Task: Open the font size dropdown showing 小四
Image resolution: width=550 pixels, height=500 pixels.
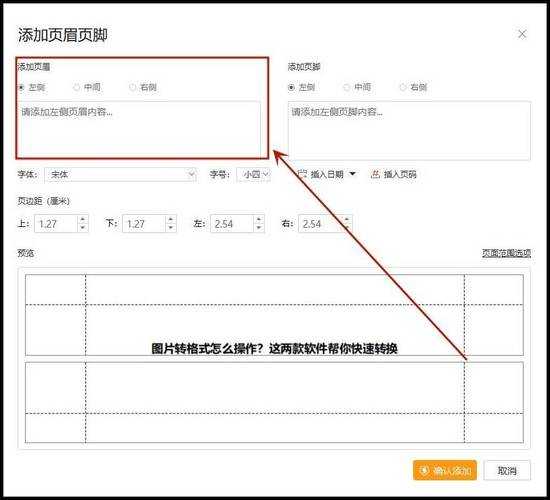Action: (254, 174)
